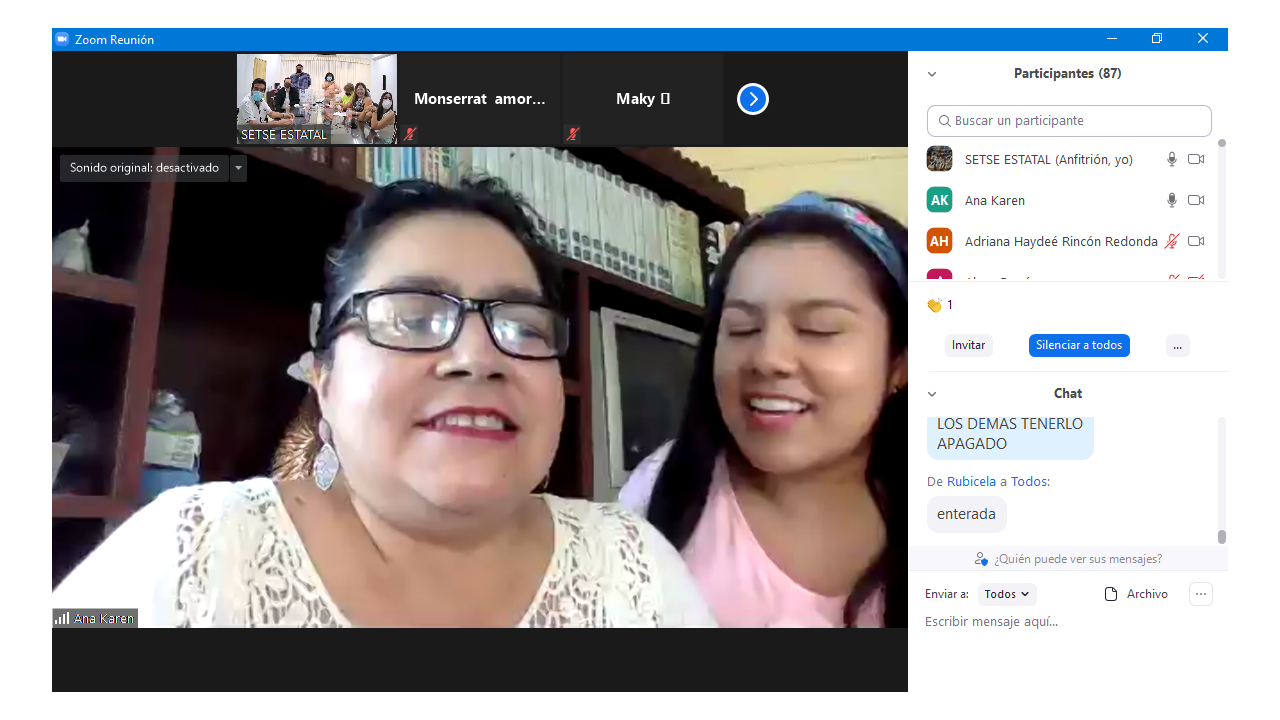Click participants list scrollbar

(1221, 210)
